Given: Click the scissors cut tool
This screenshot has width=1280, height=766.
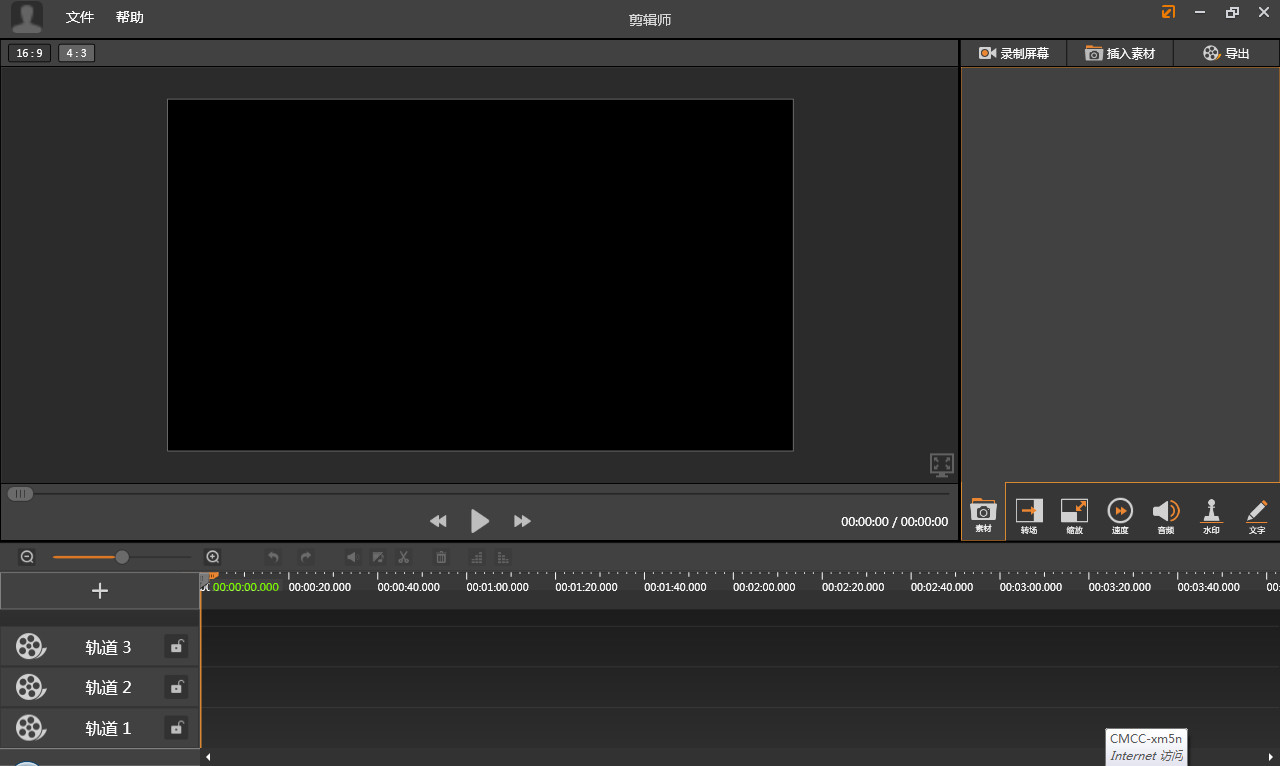Looking at the screenshot, I should (404, 557).
